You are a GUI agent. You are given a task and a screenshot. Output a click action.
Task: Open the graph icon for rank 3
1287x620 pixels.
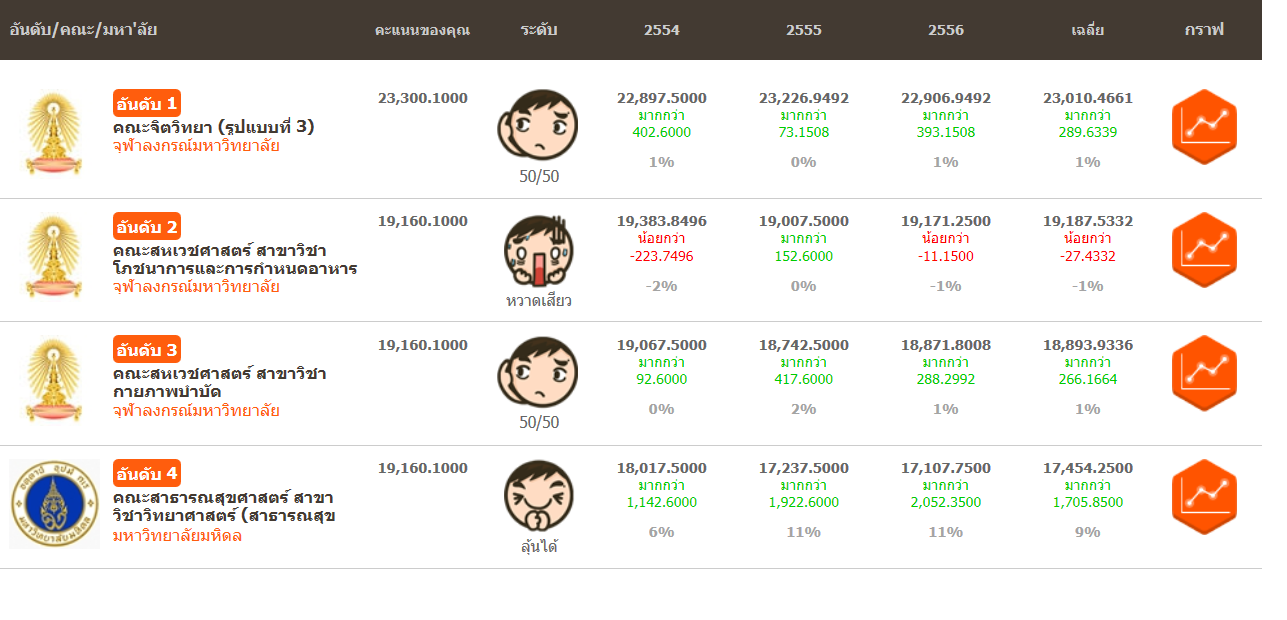coord(1203,373)
